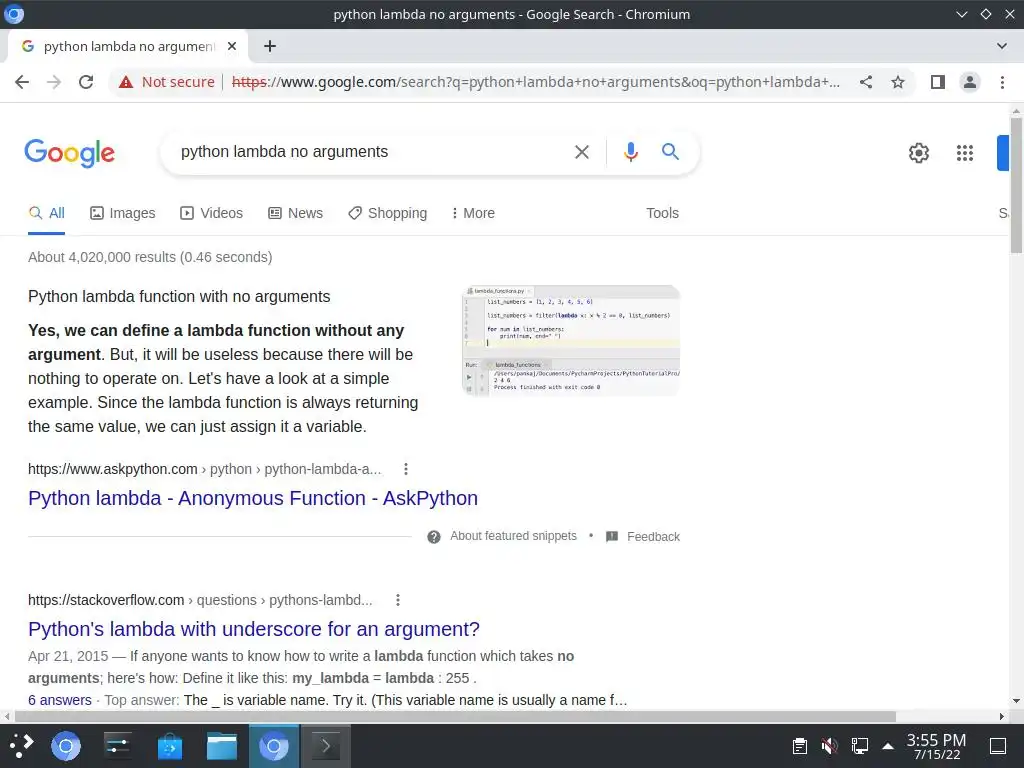Viewport: 1024px width, 768px height.
Task: Click the Google logo
Action: [69, 153]
